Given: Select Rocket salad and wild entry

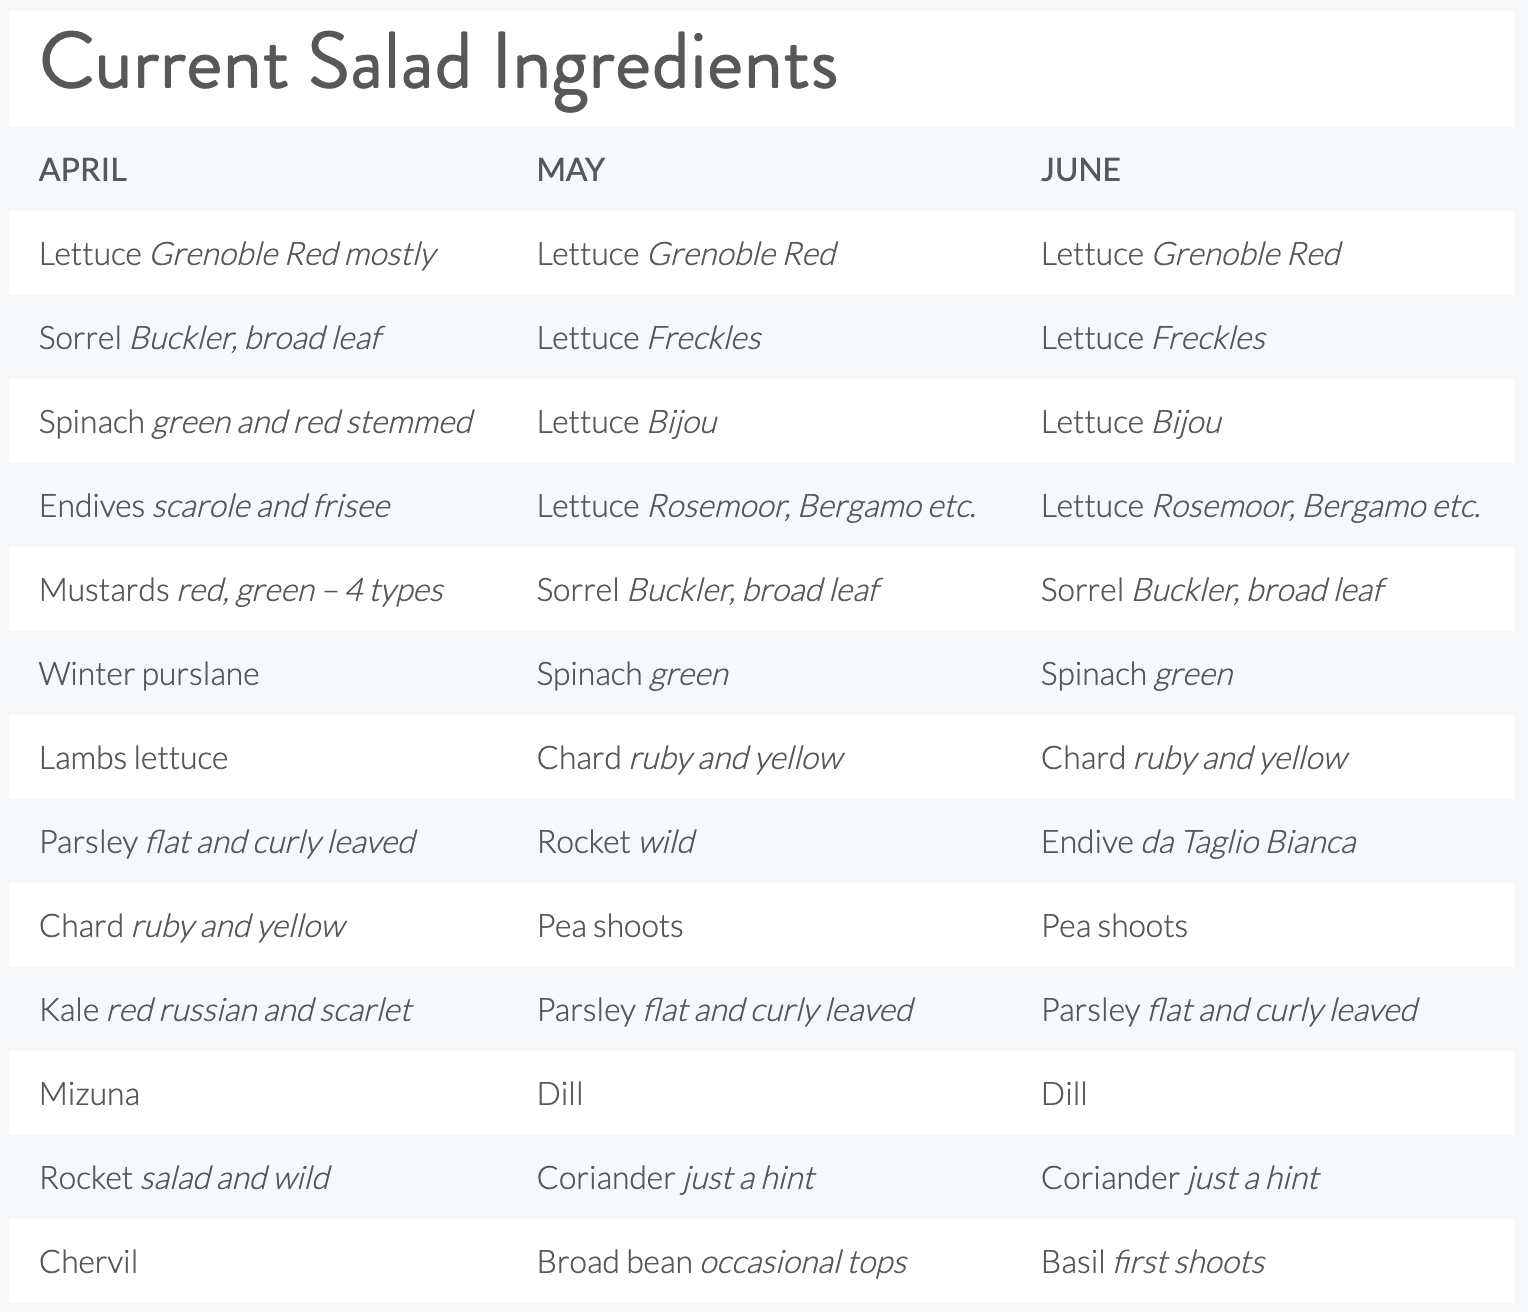Looking at the screenshot, I should [185, 1178].
